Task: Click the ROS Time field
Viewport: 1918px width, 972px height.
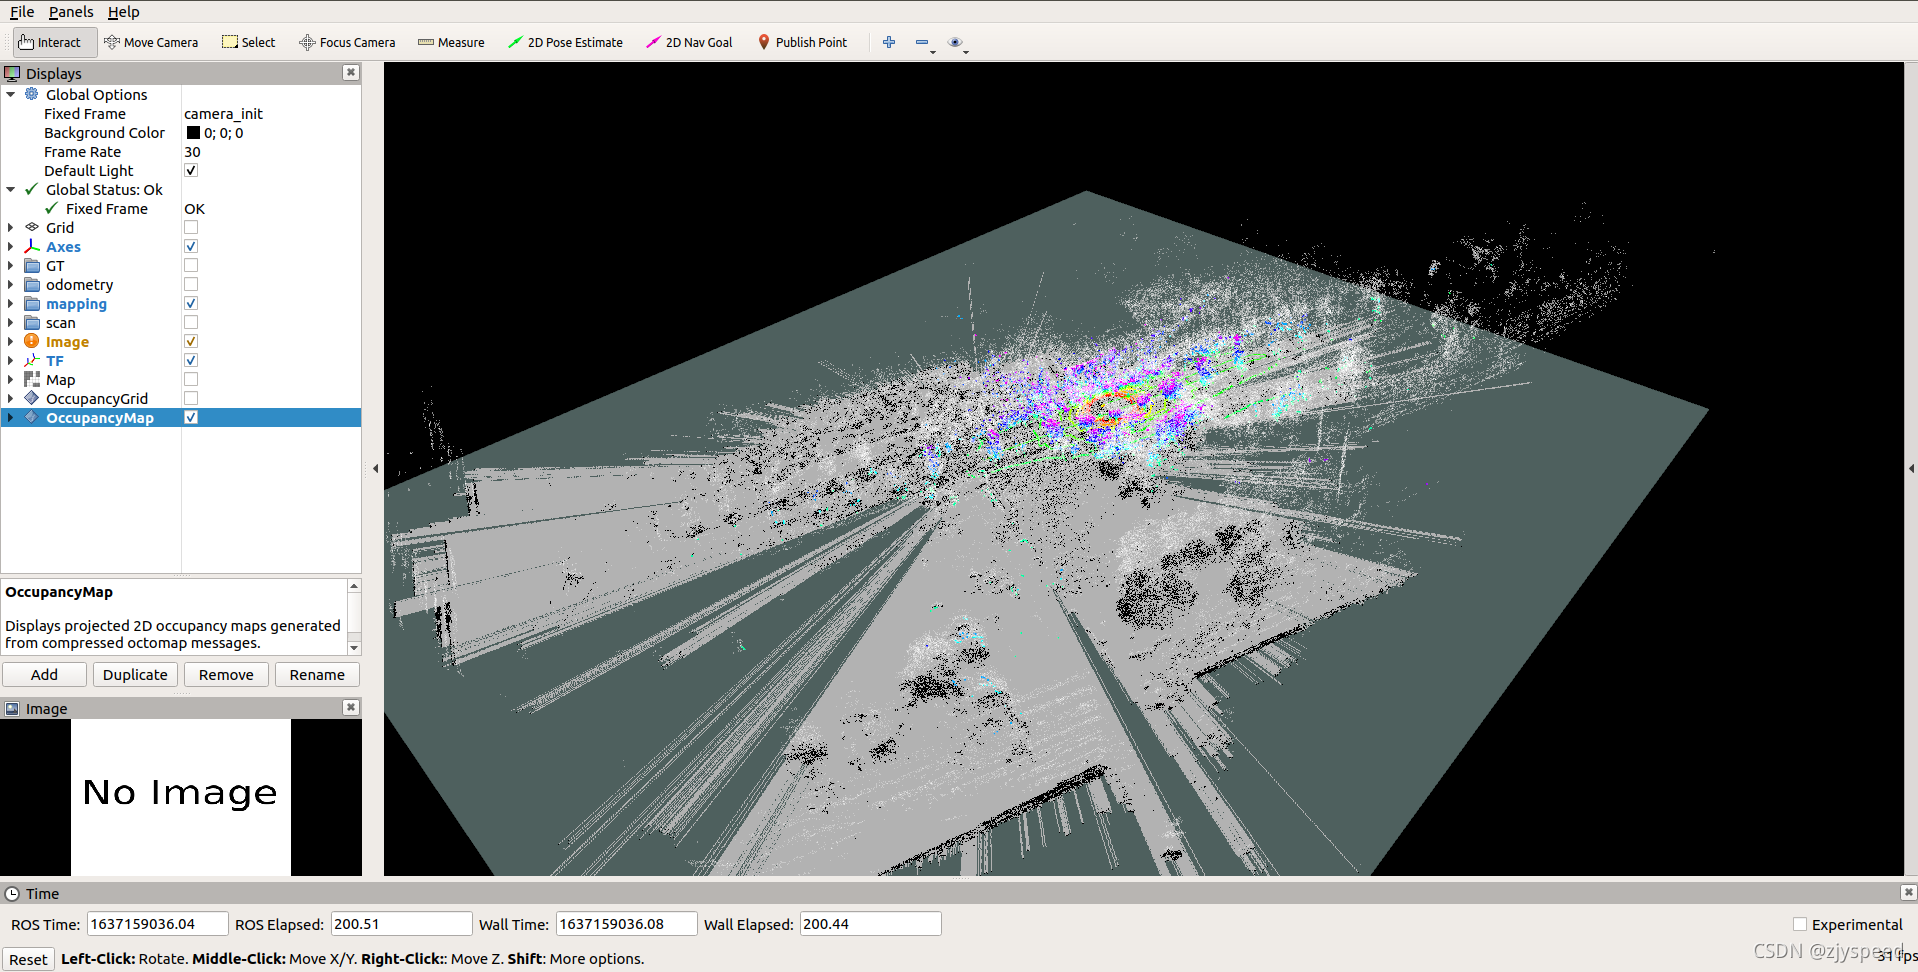Action: pyautogui.click(x=158, y=924)
